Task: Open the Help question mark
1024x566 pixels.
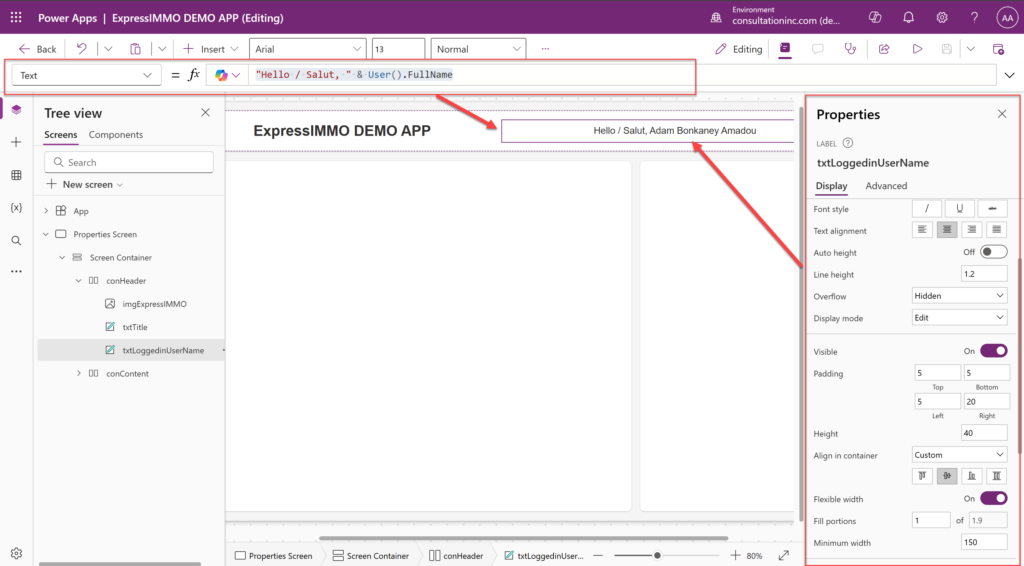Action: [974, 18]
